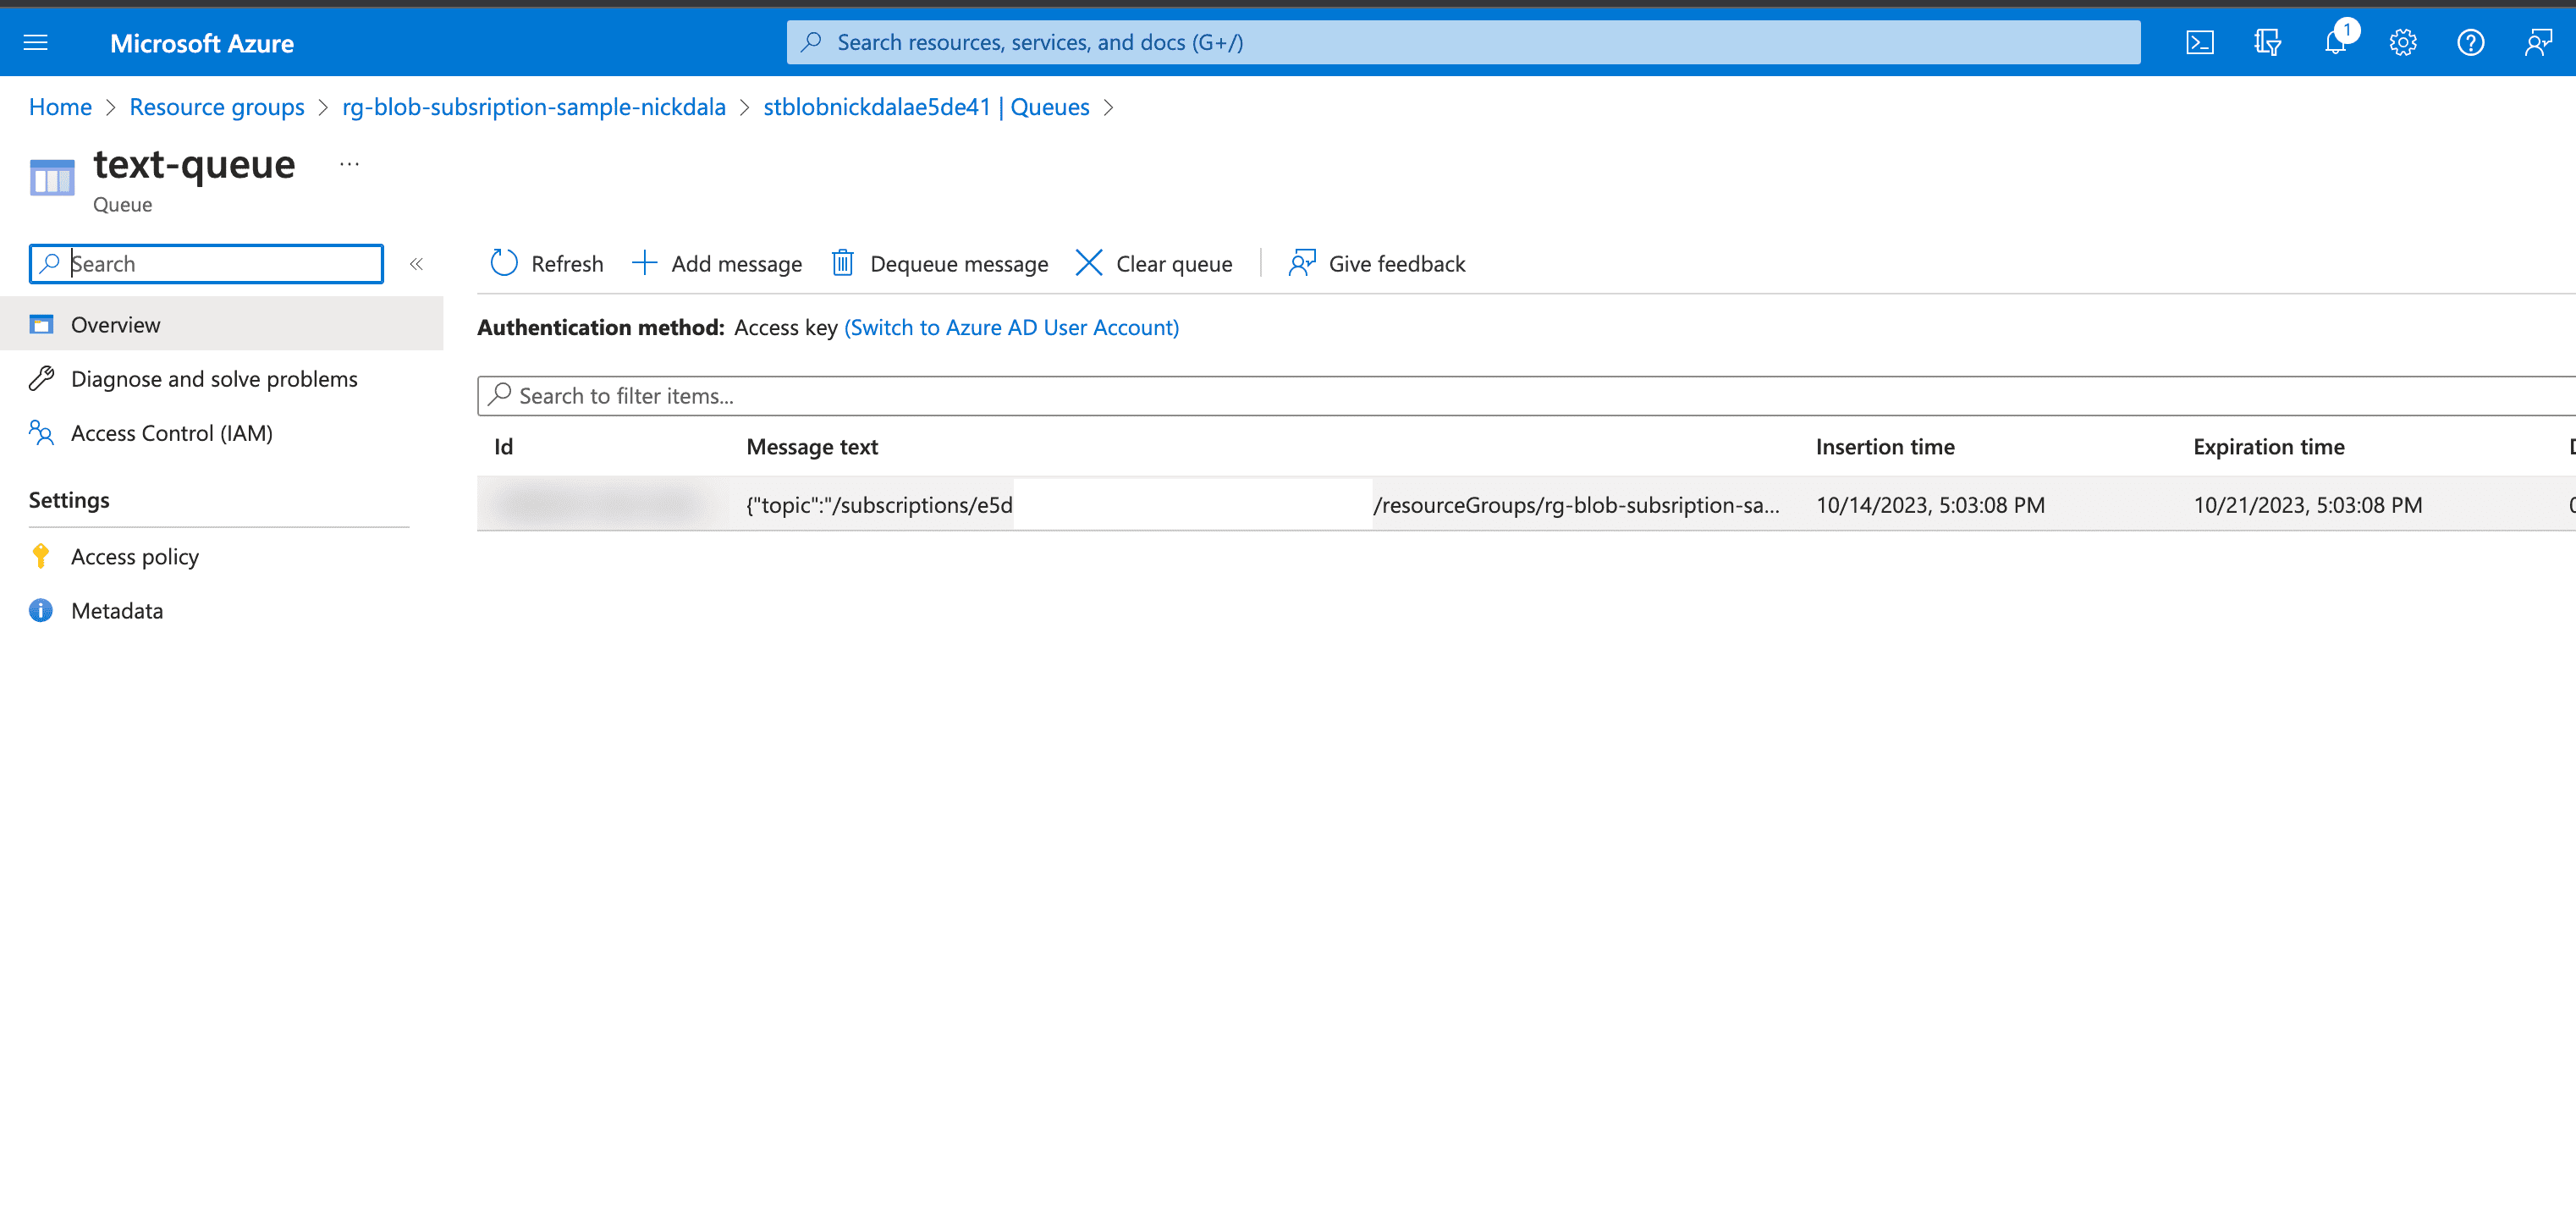Click the Overview menu icon

click(x=41, y=324)
